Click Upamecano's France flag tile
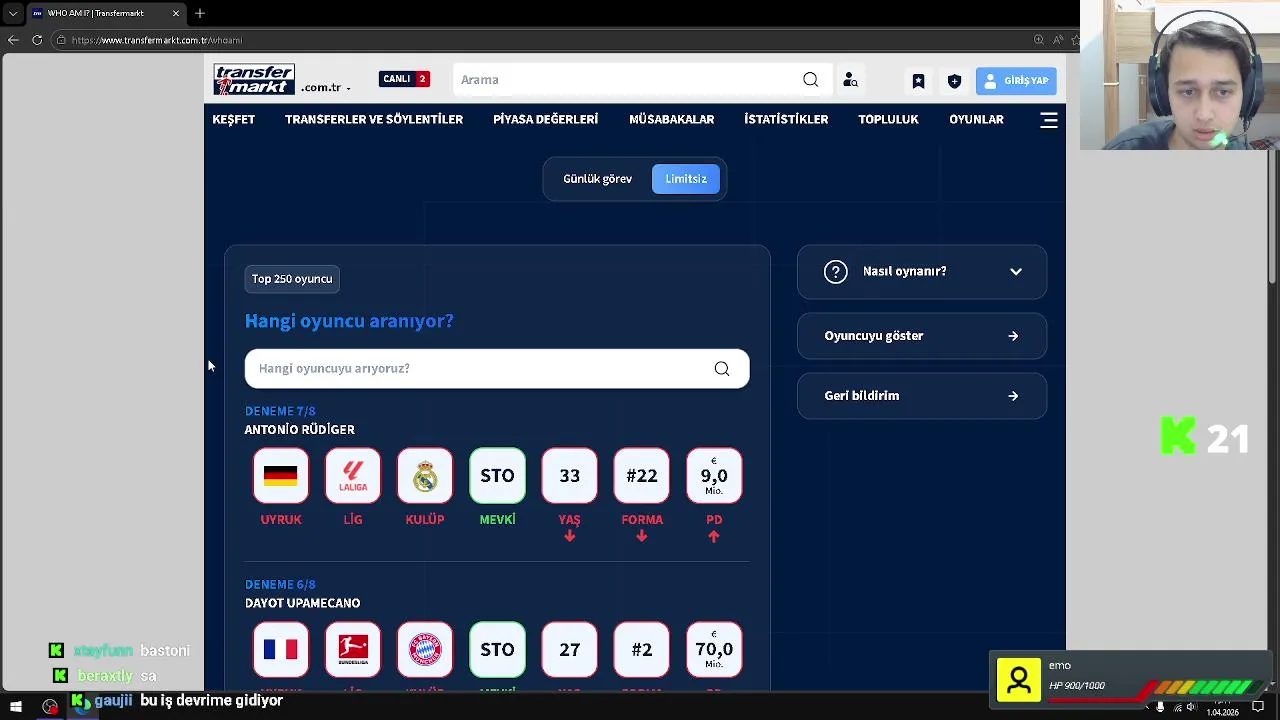This screenshot has height=720, width=1280. coord(281,650)
